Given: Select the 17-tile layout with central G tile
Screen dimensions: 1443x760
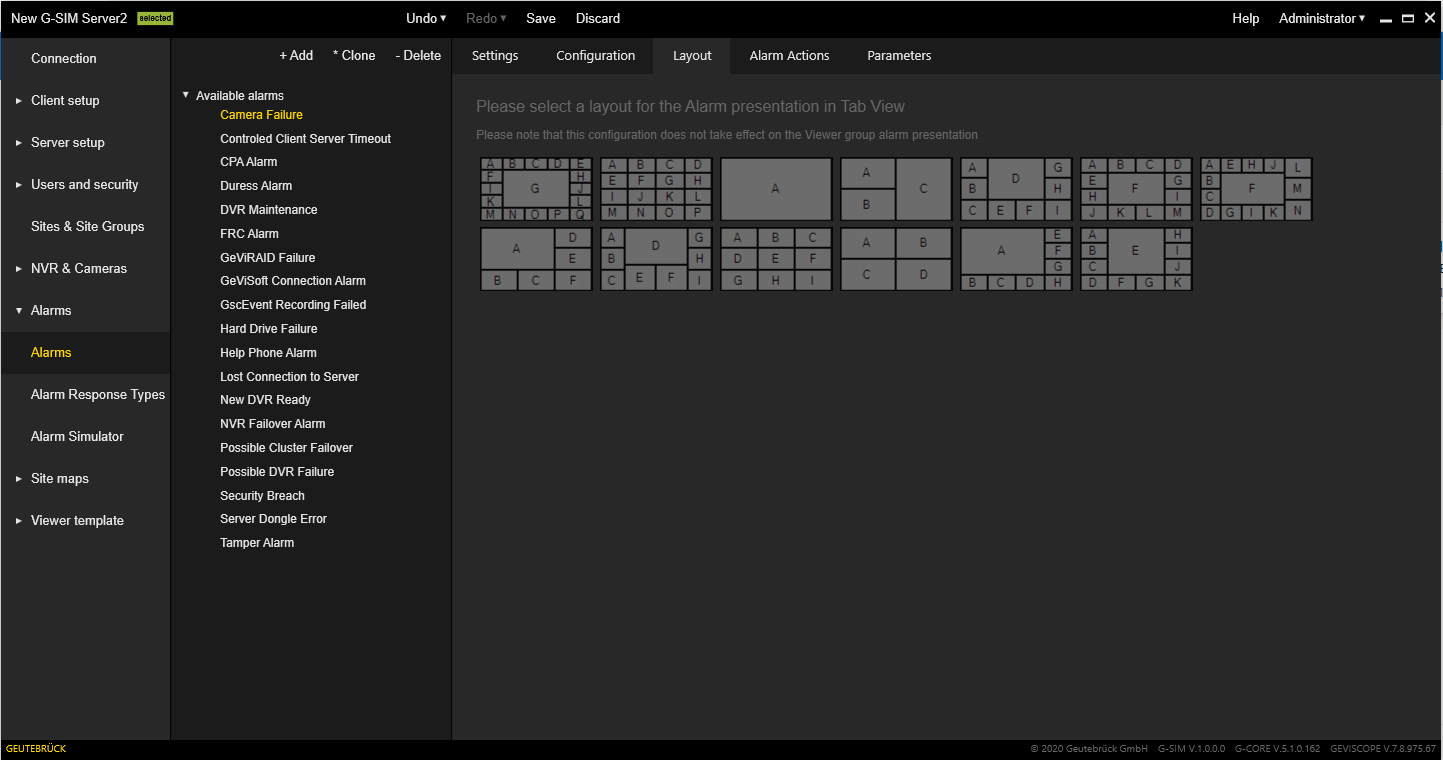Looking at the screenshot, I should coord(536,189).
